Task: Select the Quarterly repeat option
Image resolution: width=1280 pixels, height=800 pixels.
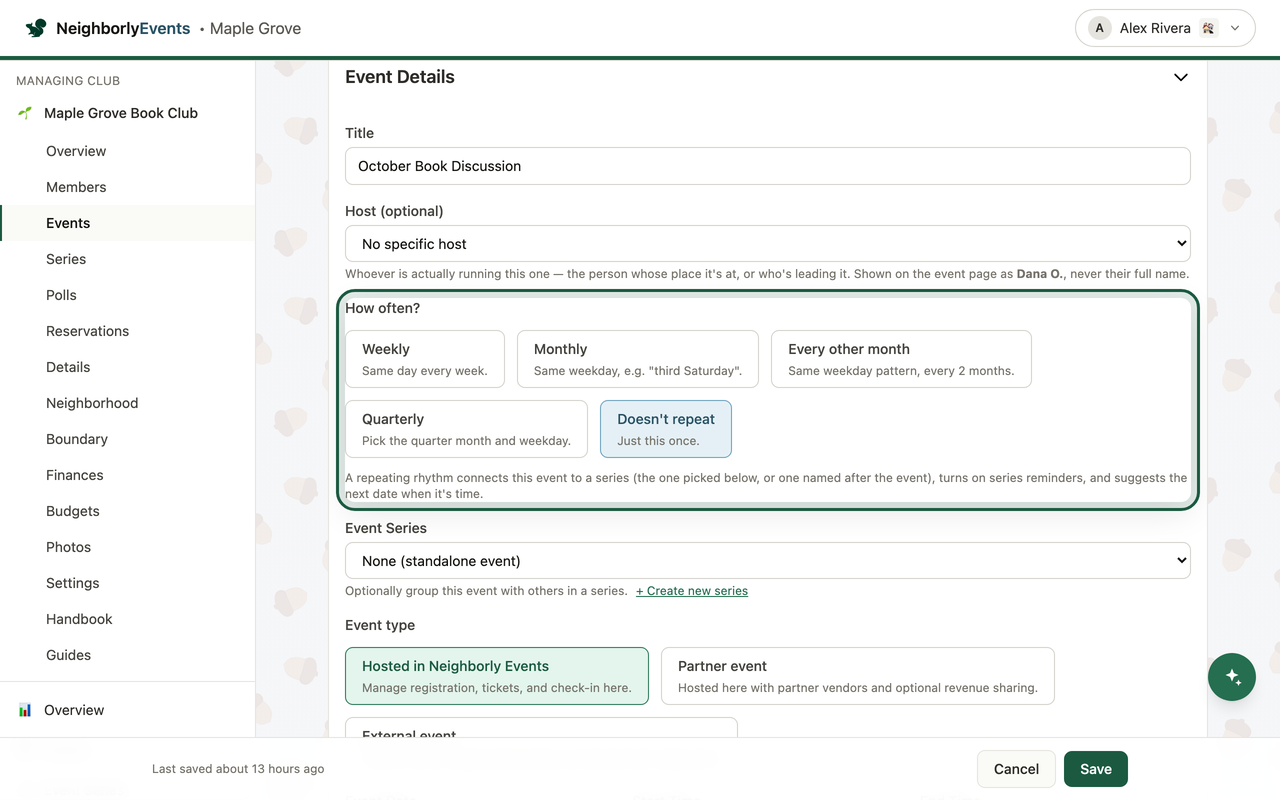Action: pyautogui.click(x=466, y=429)
